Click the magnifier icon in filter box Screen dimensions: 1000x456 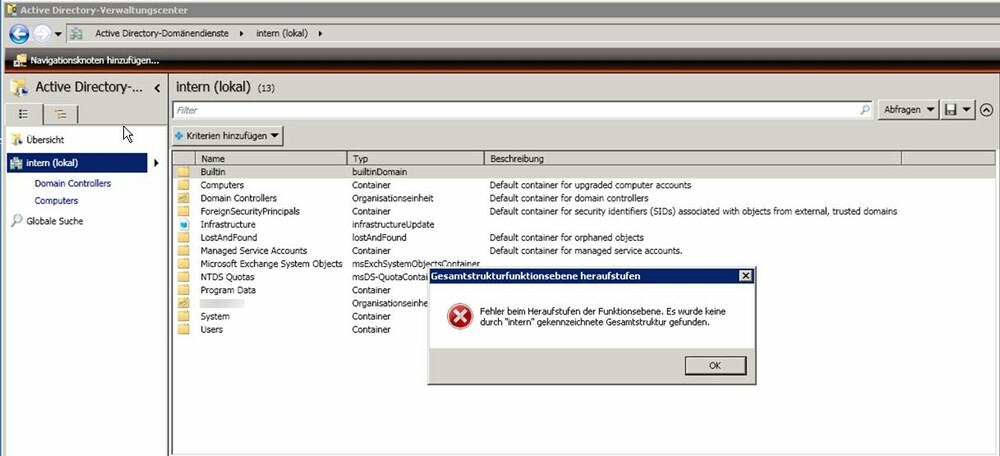point(865,110)
